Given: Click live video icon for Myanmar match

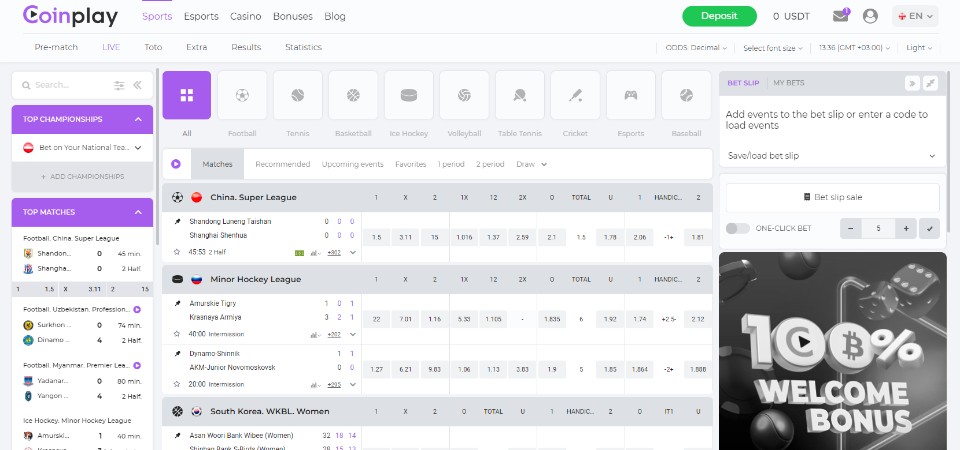Looking at the screenshot, I should coord(137,366).
